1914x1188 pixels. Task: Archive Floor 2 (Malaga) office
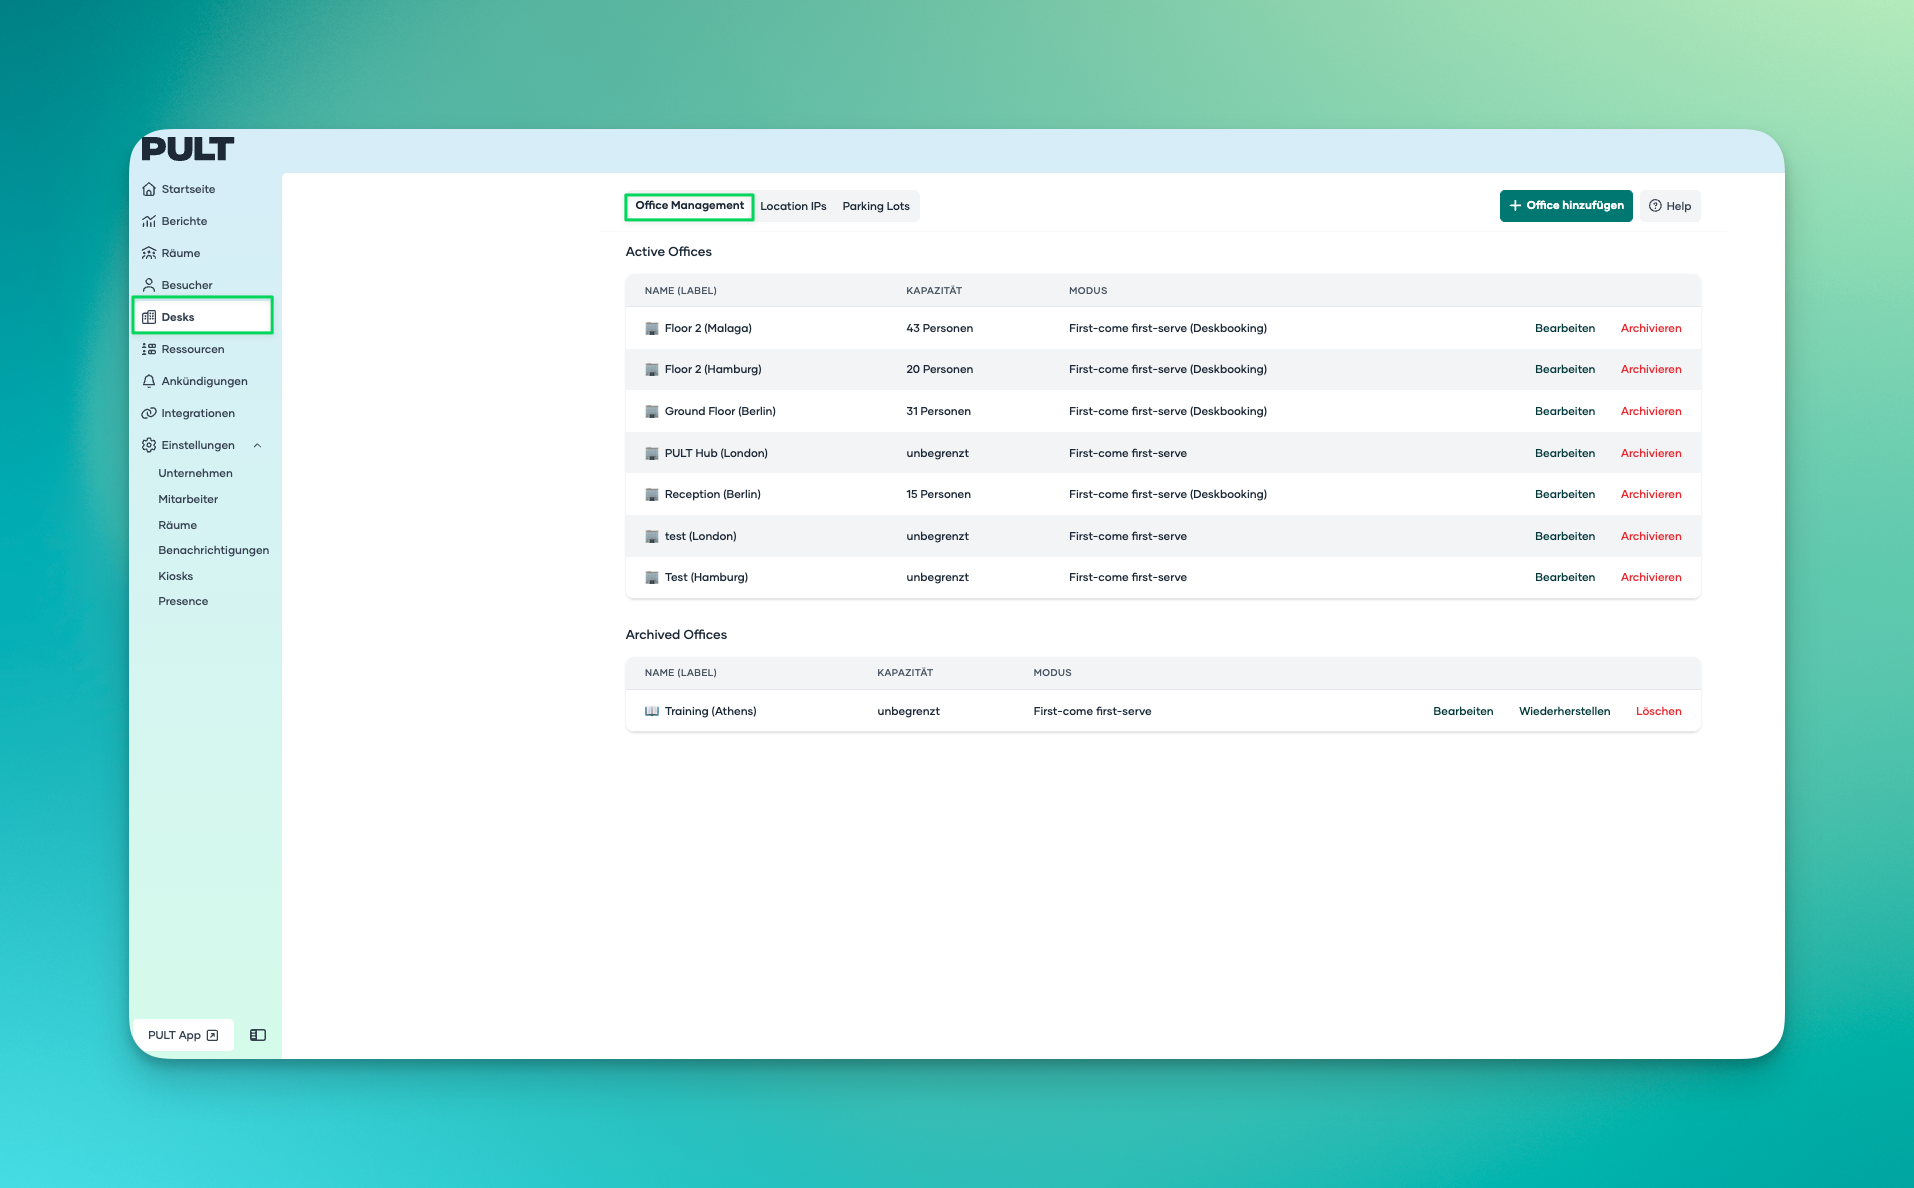1651,328
